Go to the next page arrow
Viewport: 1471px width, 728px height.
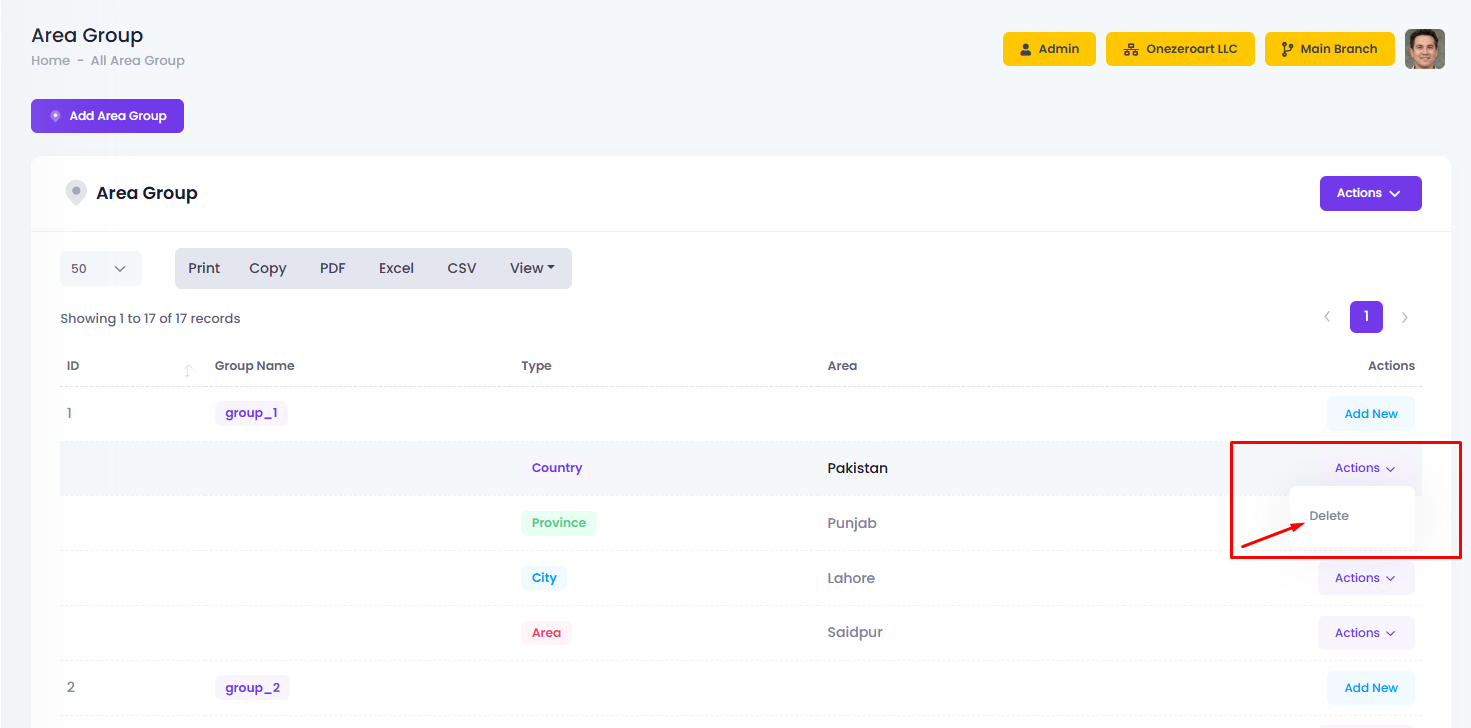coord(1405,317)
